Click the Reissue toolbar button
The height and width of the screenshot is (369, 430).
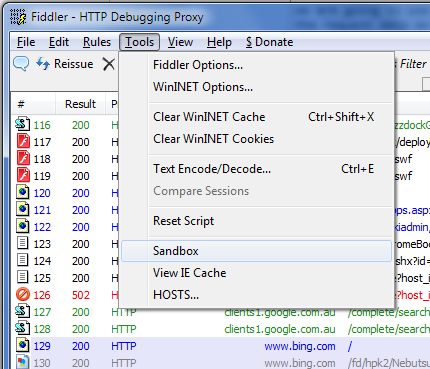click(x=65, y=64)
